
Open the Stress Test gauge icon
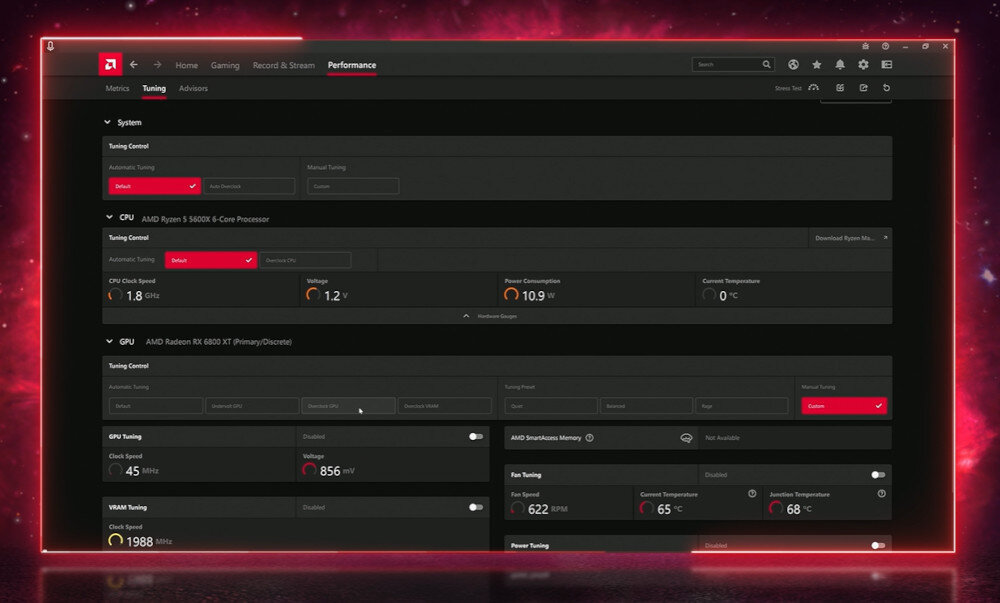[x=813, y=88]
